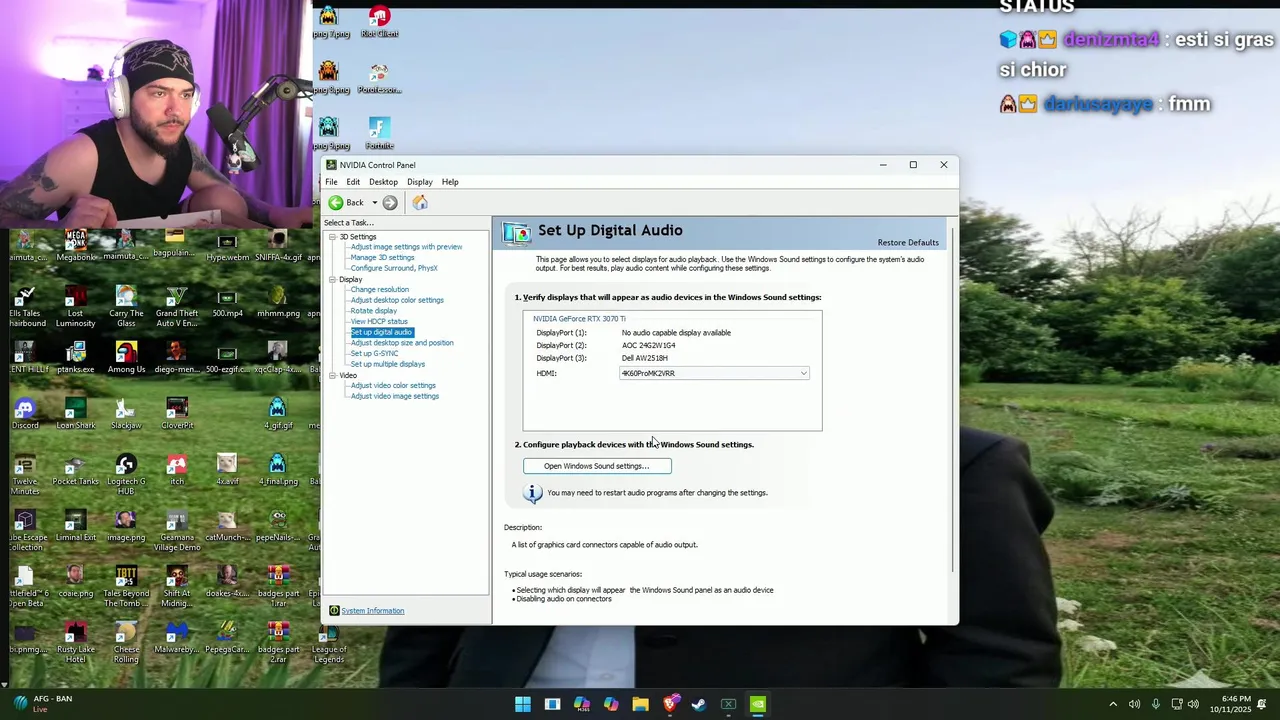Click the Discord desktop icon
The height and width of the screenshot is (720, 1280).
tap(25, 414)
